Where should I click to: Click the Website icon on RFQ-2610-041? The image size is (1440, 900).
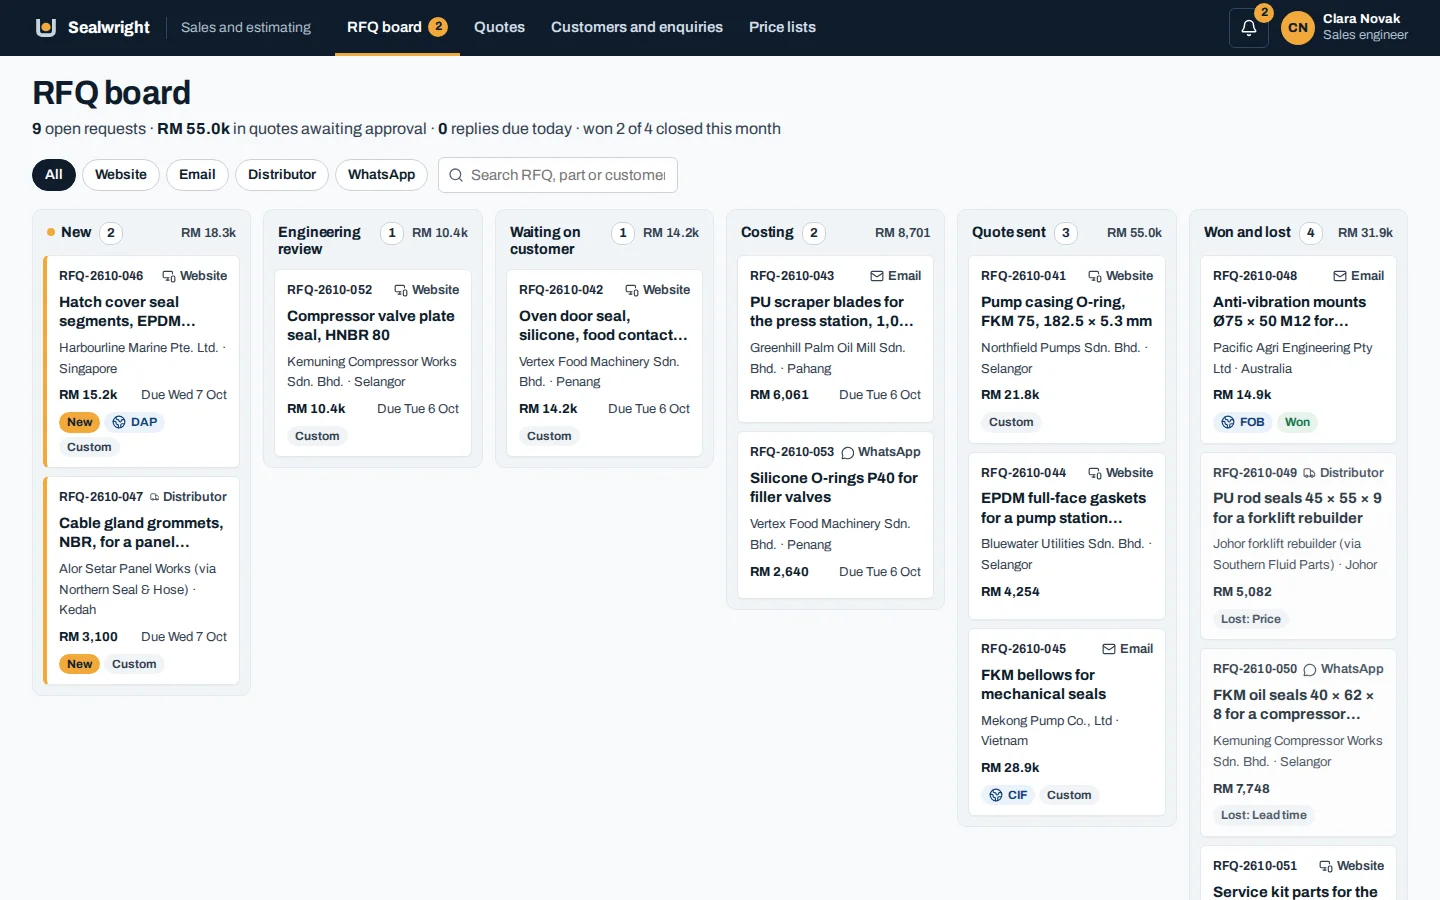pyautogui.click(x=1095, y=276)
